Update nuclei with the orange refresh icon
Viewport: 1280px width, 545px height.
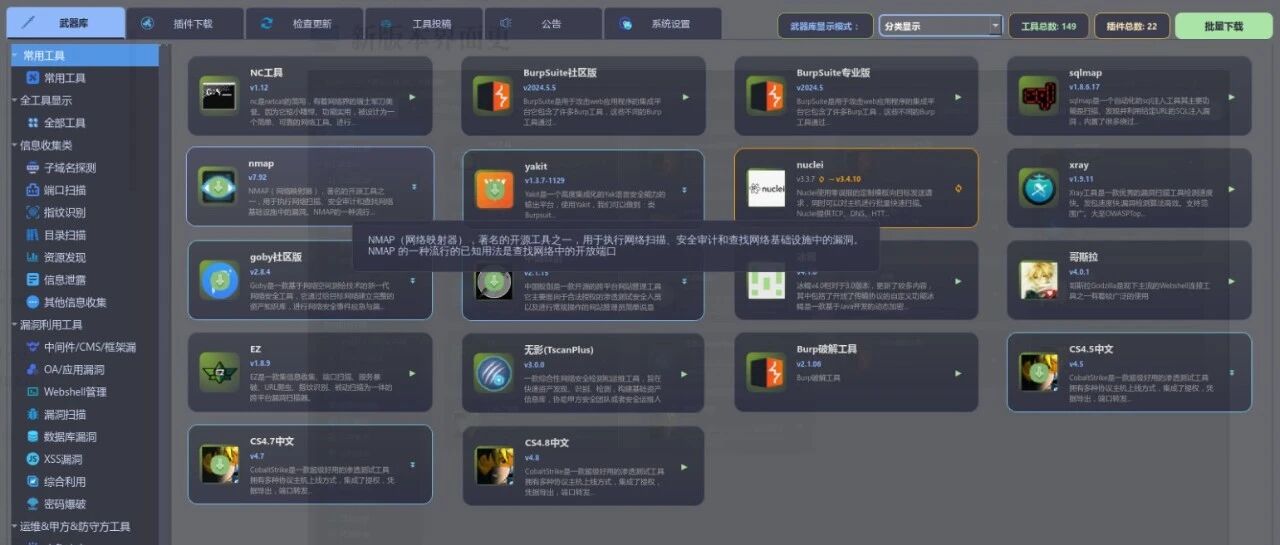coord(958,188)
